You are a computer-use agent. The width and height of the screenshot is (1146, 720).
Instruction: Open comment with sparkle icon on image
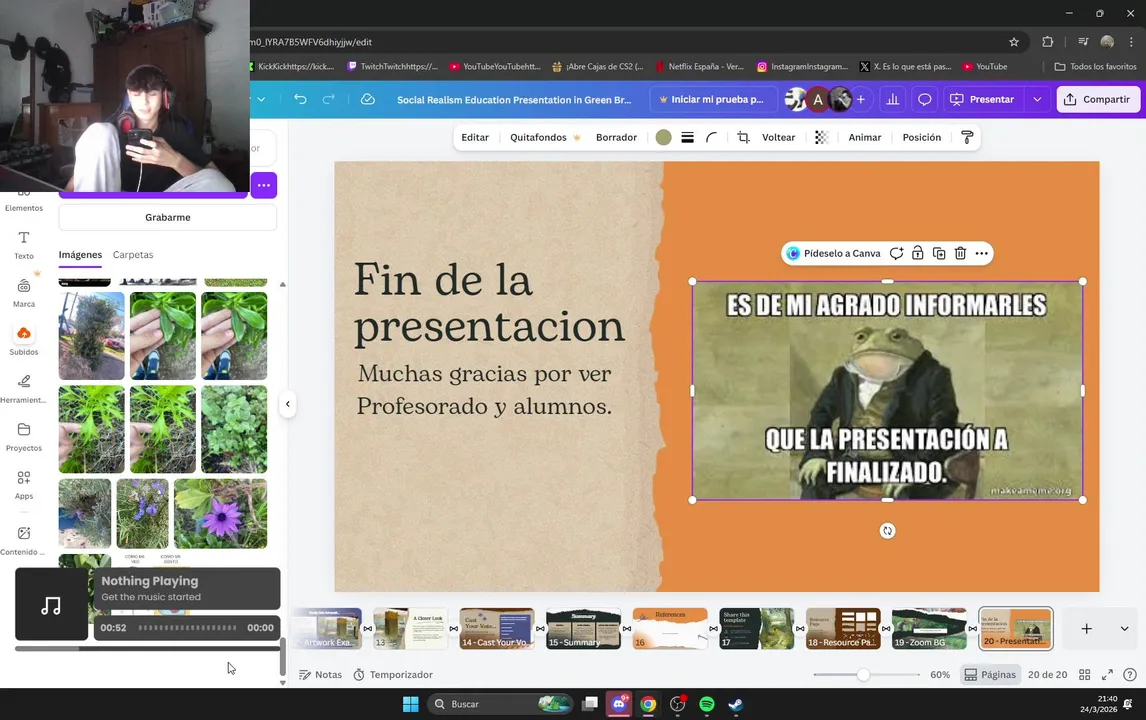pyautogui.click(x=897, y=254)
